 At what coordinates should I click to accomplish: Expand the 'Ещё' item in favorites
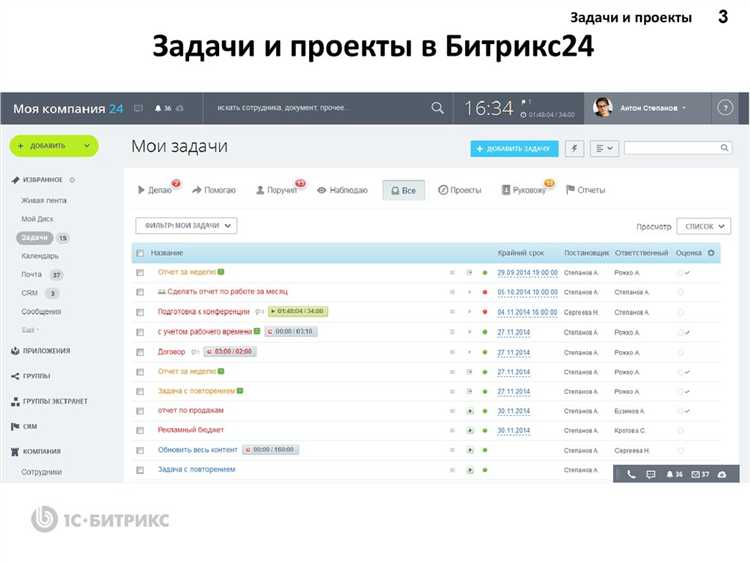(30, 330)
